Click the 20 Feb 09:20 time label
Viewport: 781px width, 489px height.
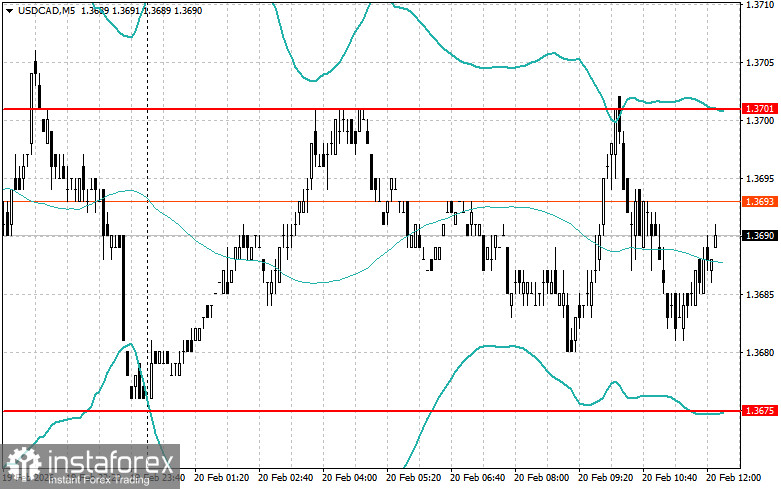(x=606, y=478)
